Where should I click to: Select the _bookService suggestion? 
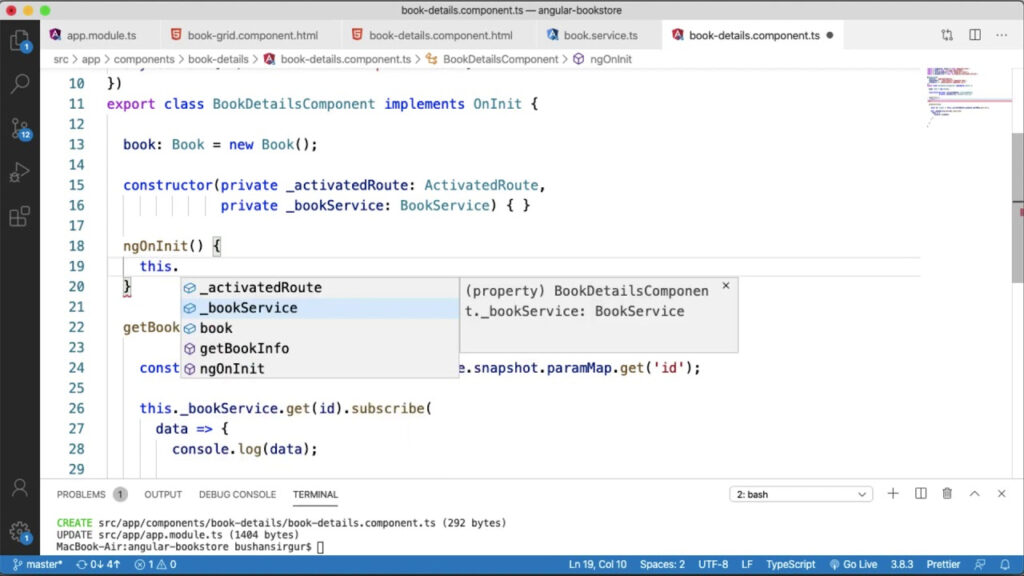[320, 308]
